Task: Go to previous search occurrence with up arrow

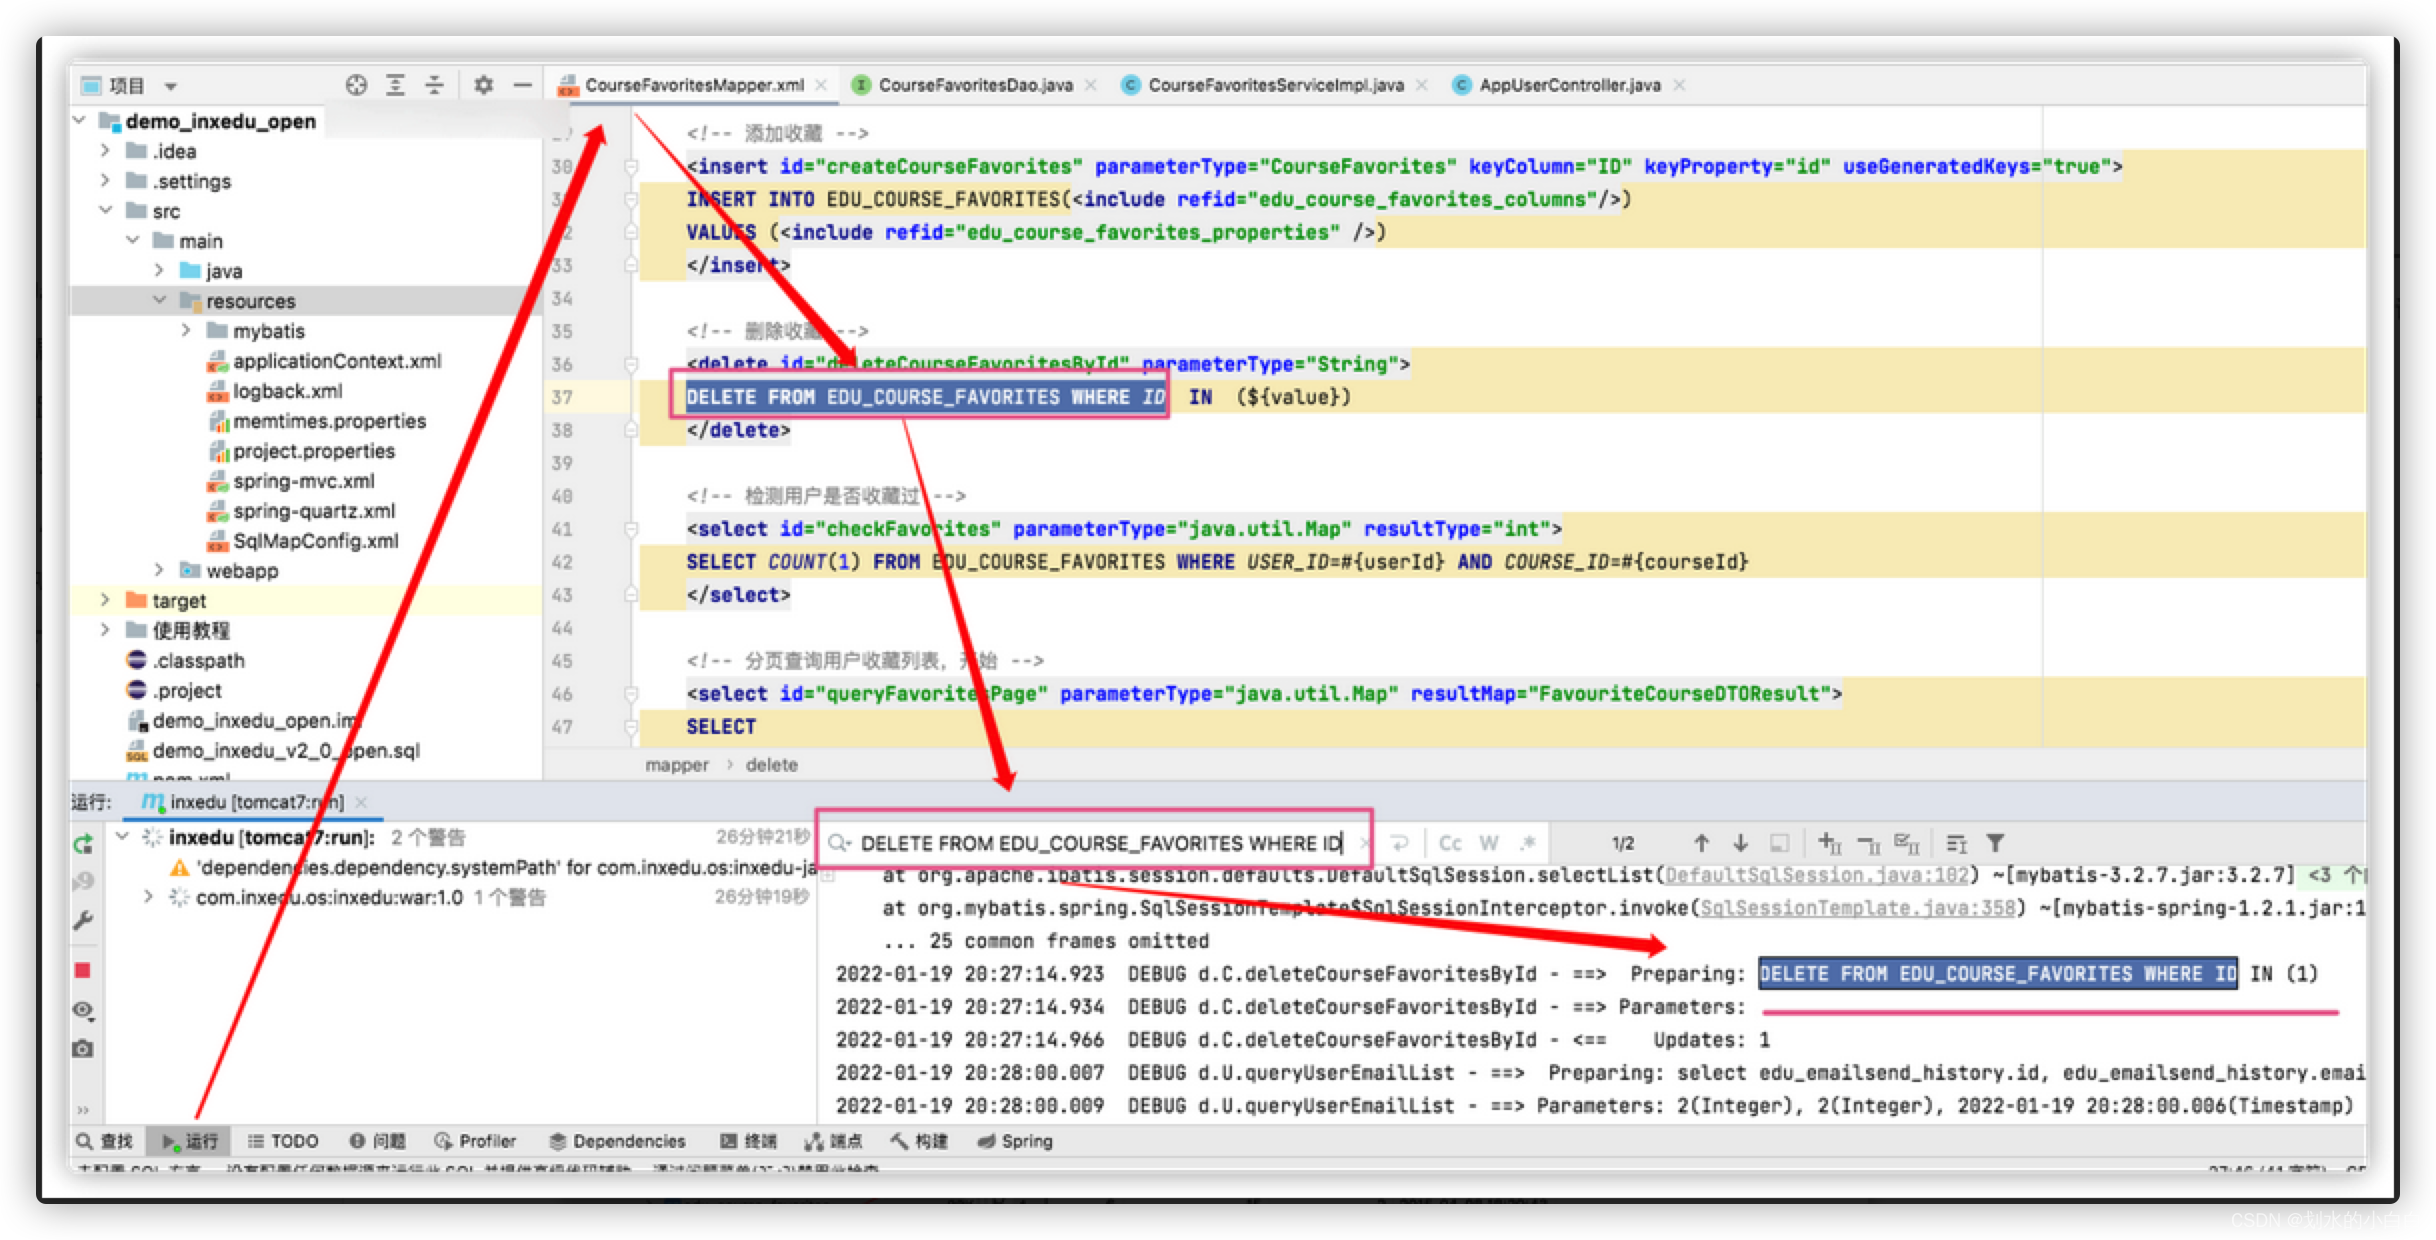Action: (1701, 843)
